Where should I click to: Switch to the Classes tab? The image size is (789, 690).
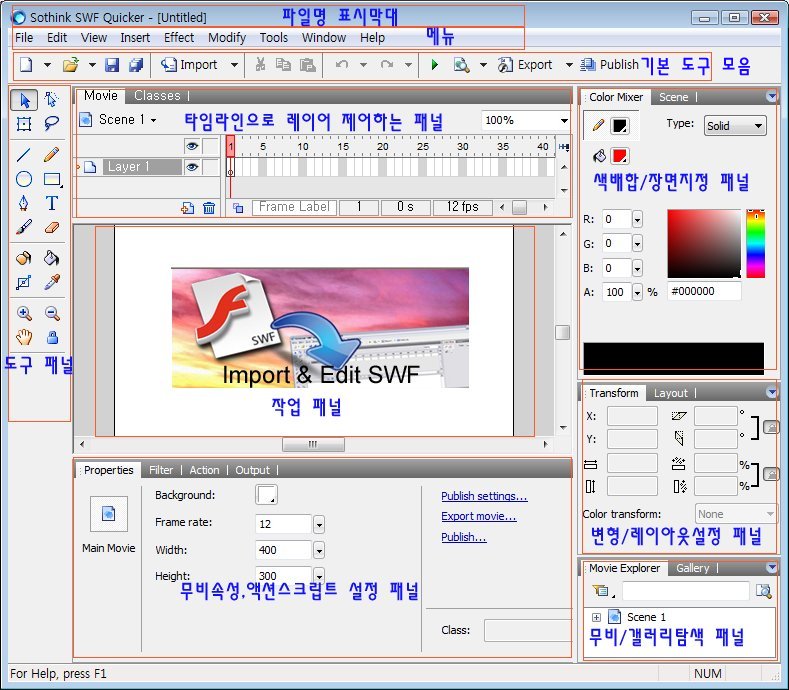[157, 96]
